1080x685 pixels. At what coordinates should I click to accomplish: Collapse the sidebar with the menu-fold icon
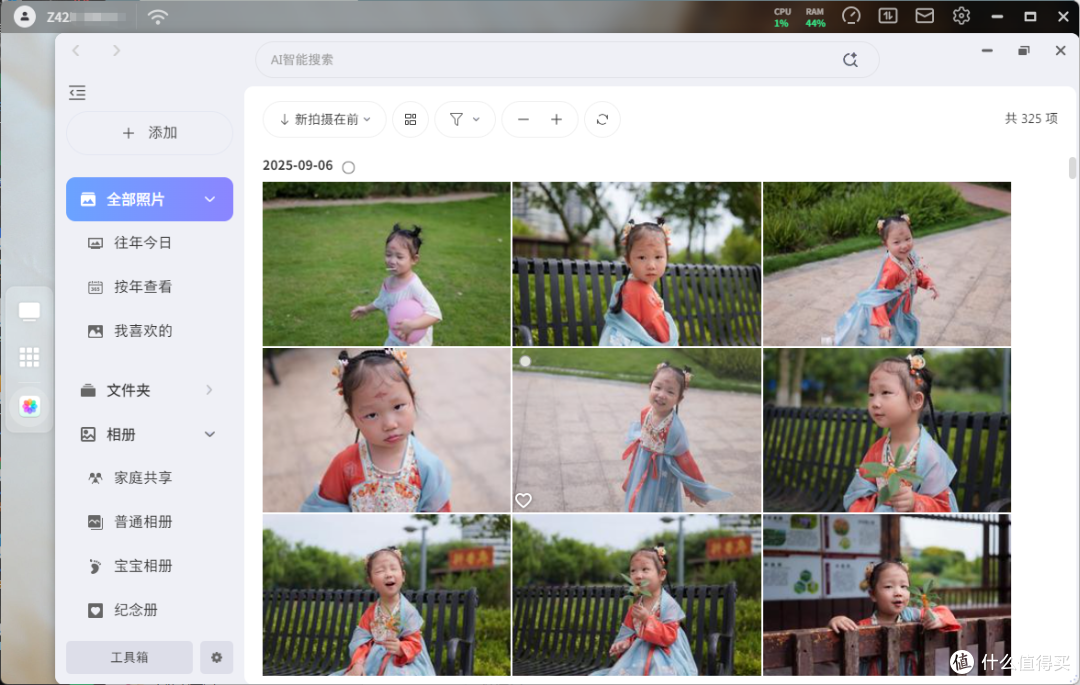coord(77,92)
